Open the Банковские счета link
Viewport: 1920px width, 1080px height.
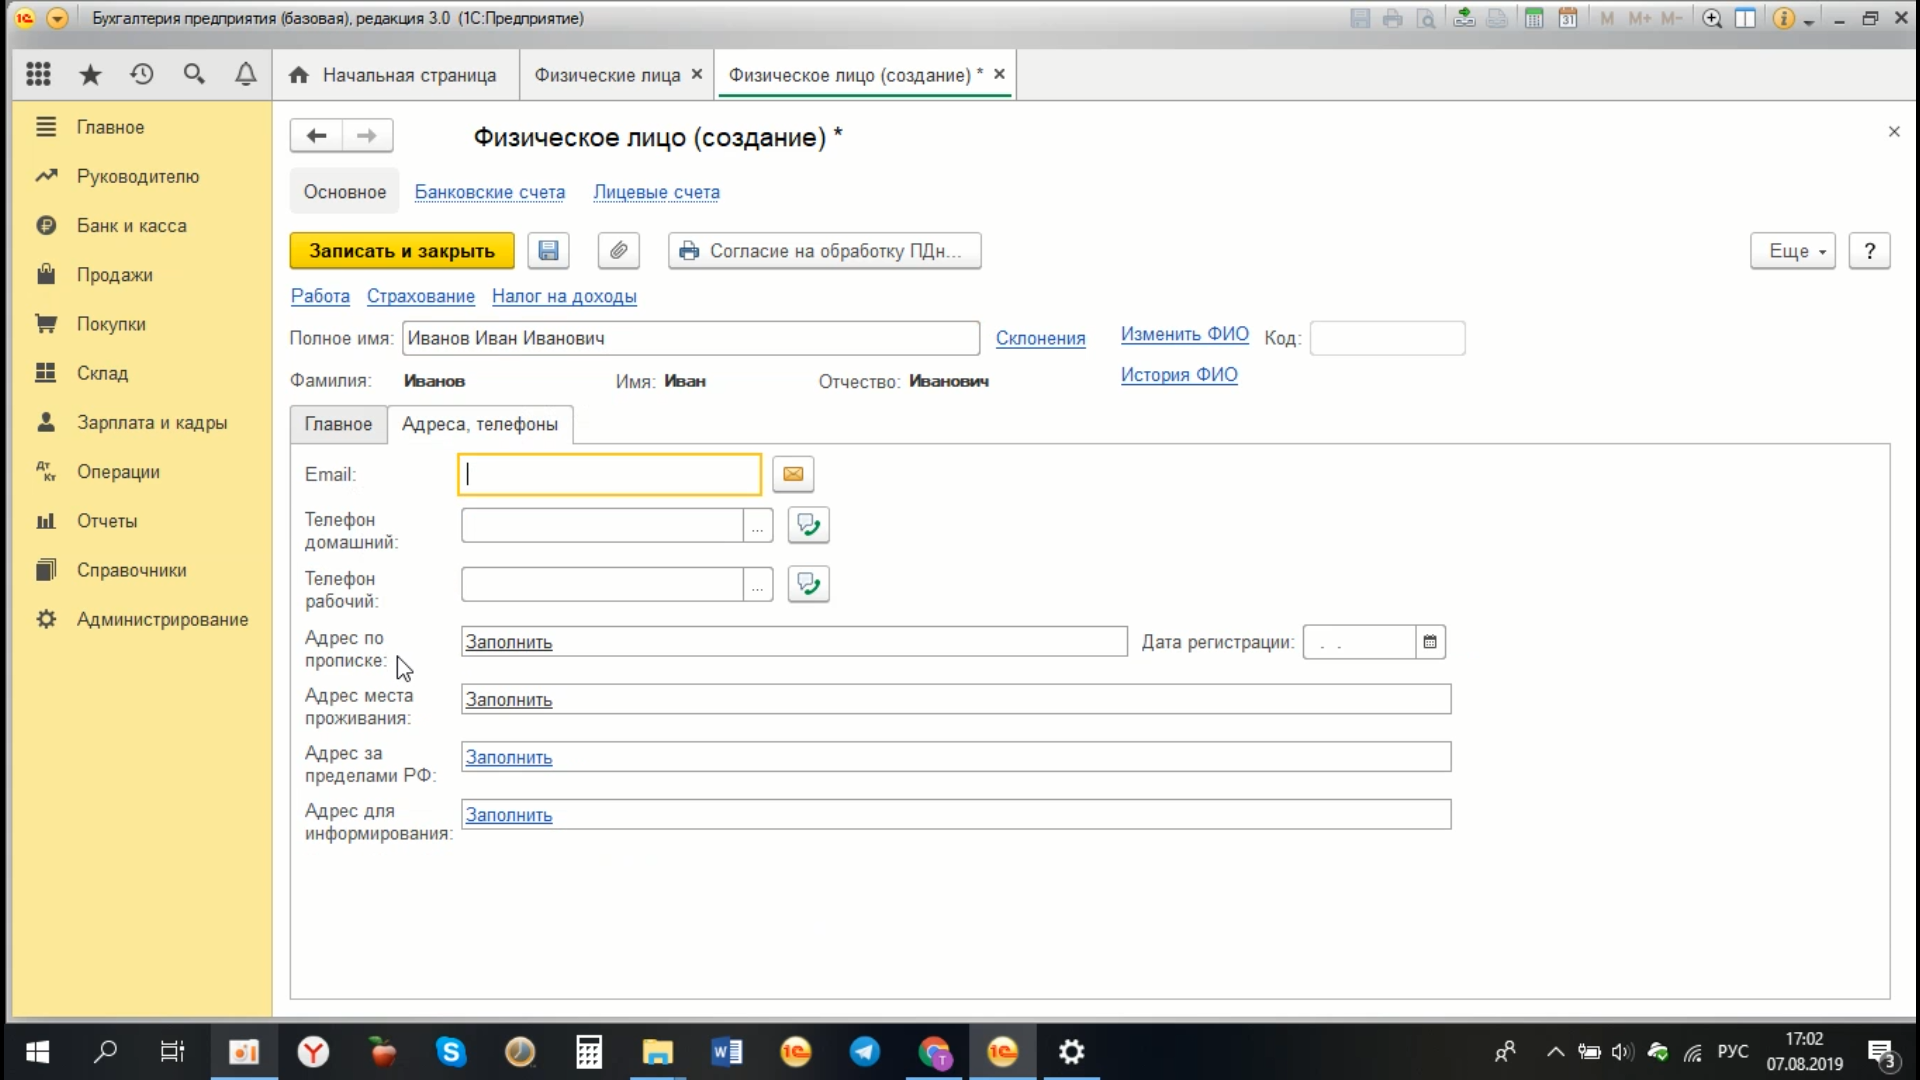pos(489,192)
